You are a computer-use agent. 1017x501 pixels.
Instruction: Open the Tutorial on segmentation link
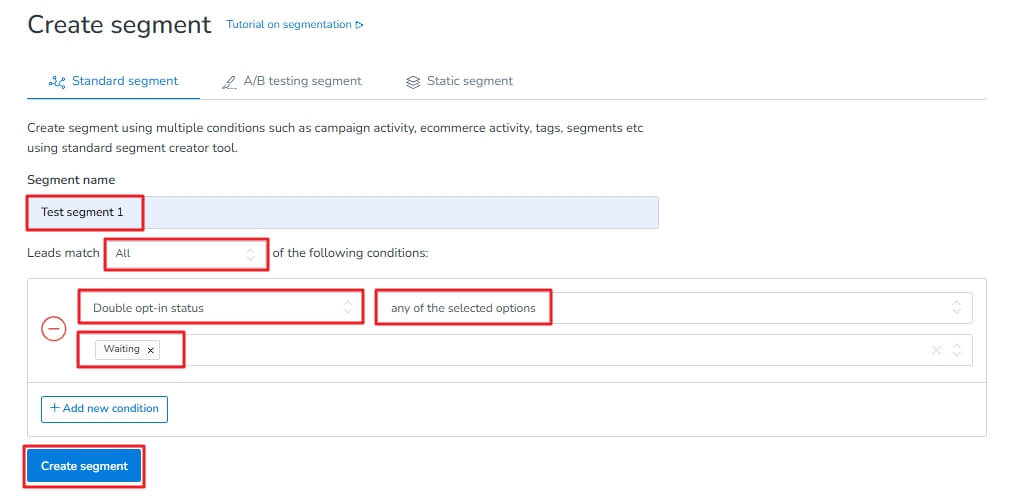(x=289, y=25)
